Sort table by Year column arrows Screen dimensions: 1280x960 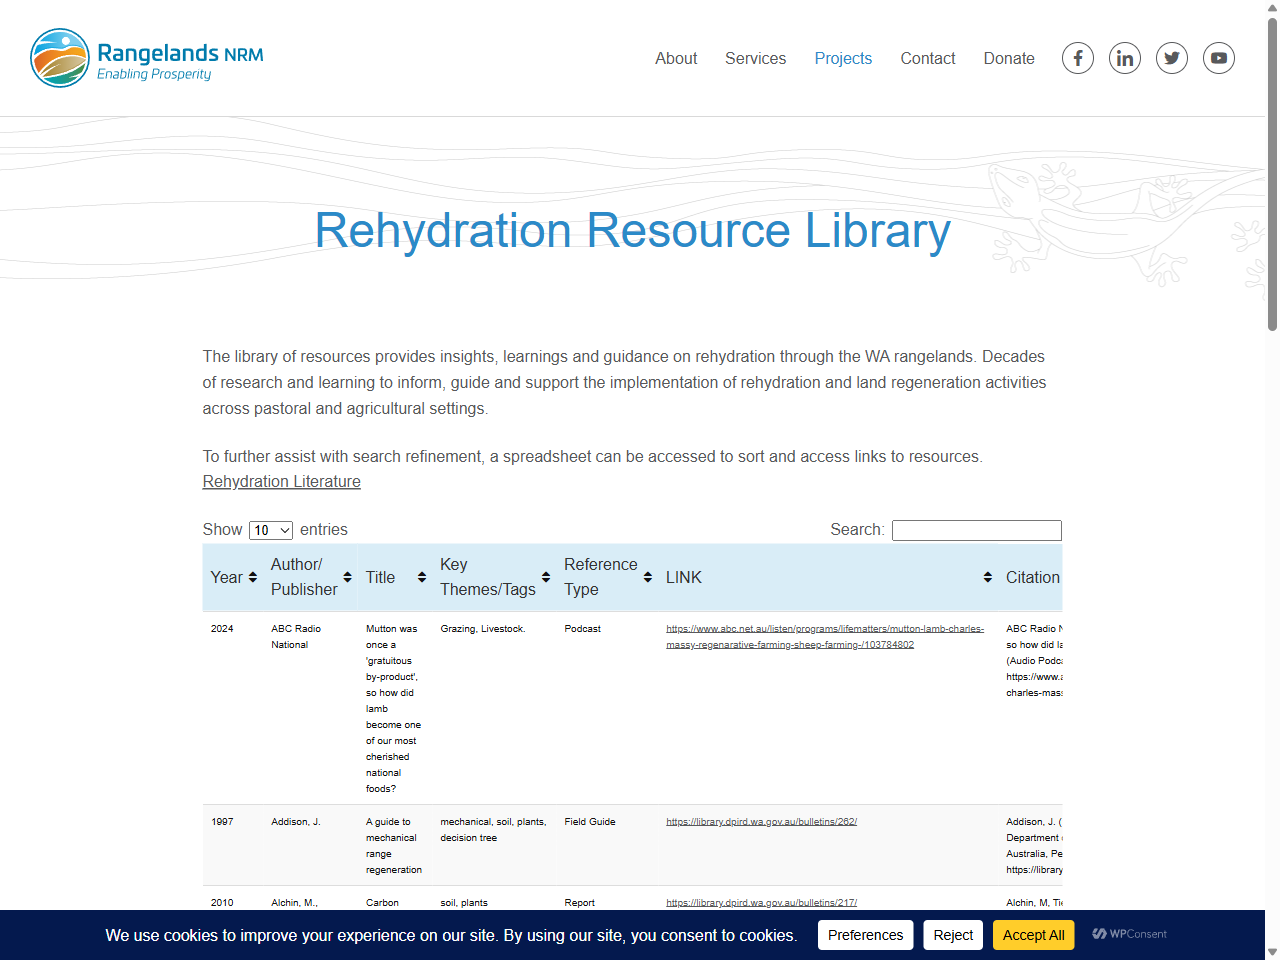(x=253, y=577)
